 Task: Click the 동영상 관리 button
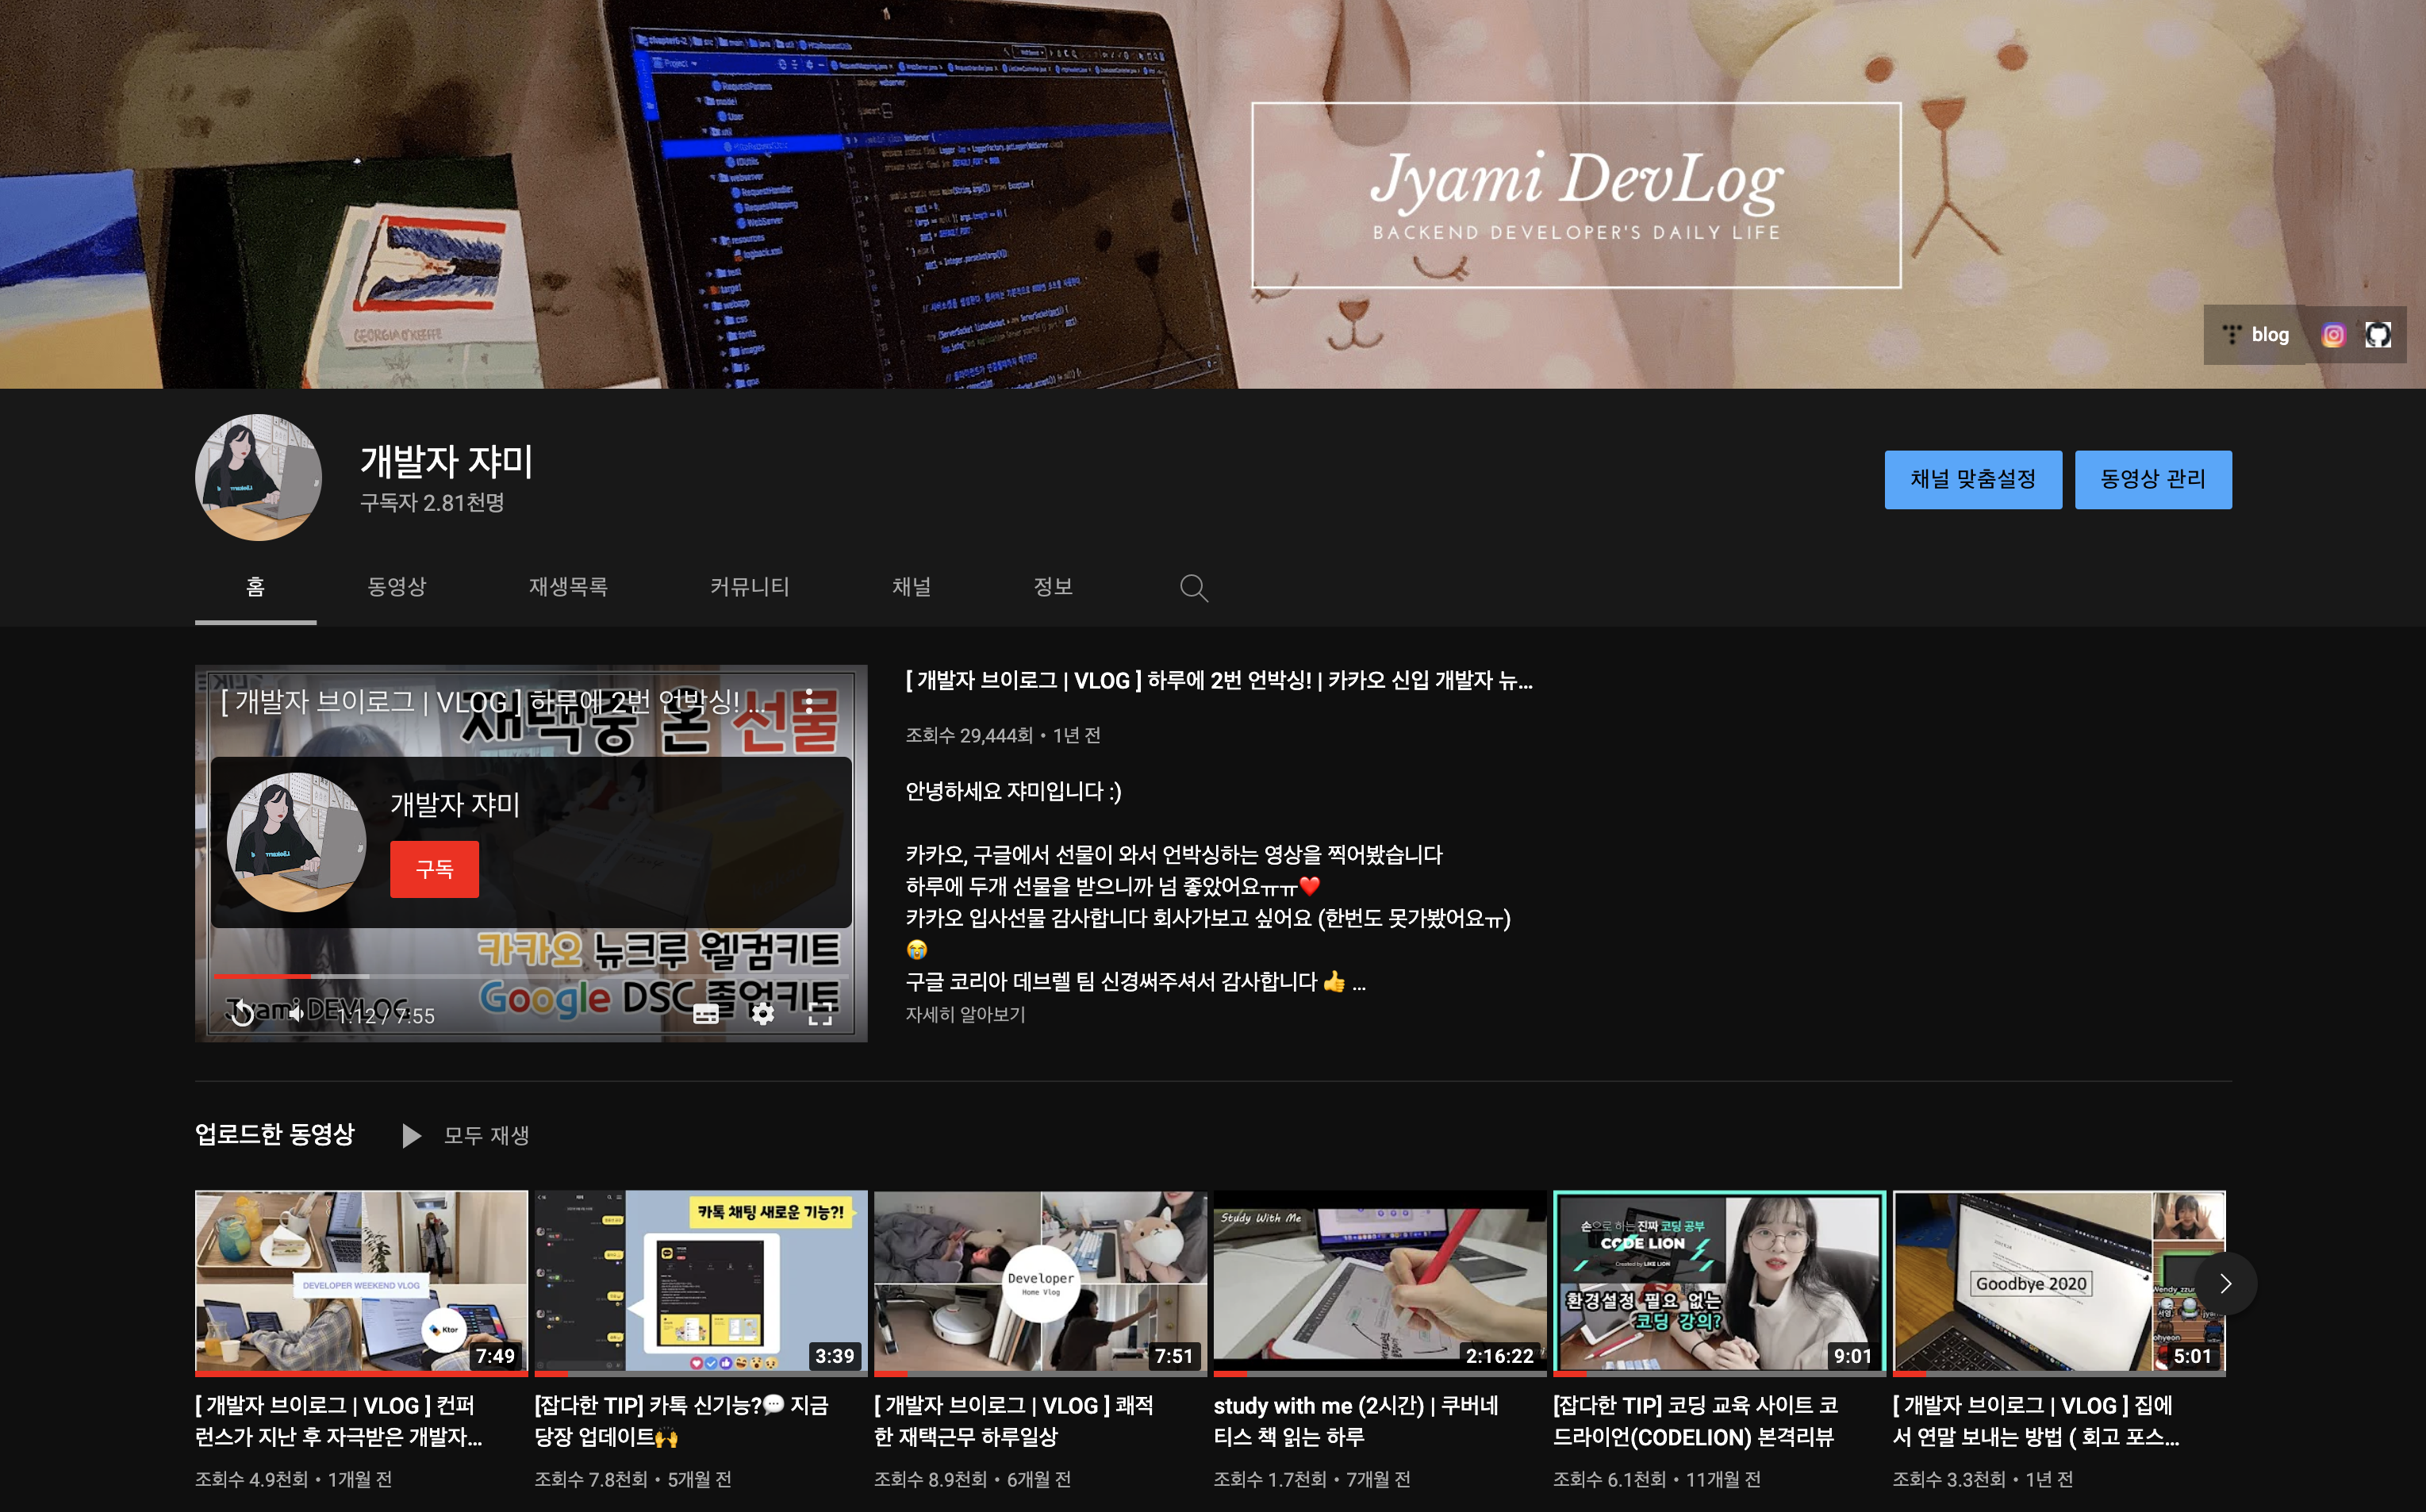2152,479
